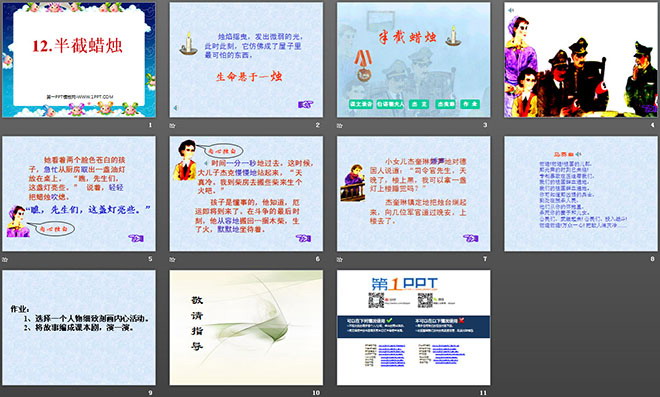Screen dimensions: 660x397
Task: Click slide number 10 label
Action: point(316,393)
